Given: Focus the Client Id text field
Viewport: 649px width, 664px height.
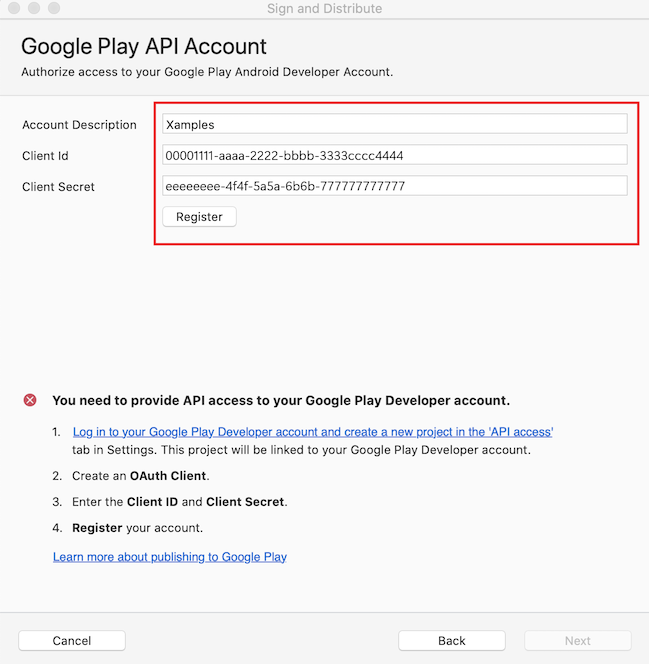Looking at the screenshot, I should (x=395, y=155).
